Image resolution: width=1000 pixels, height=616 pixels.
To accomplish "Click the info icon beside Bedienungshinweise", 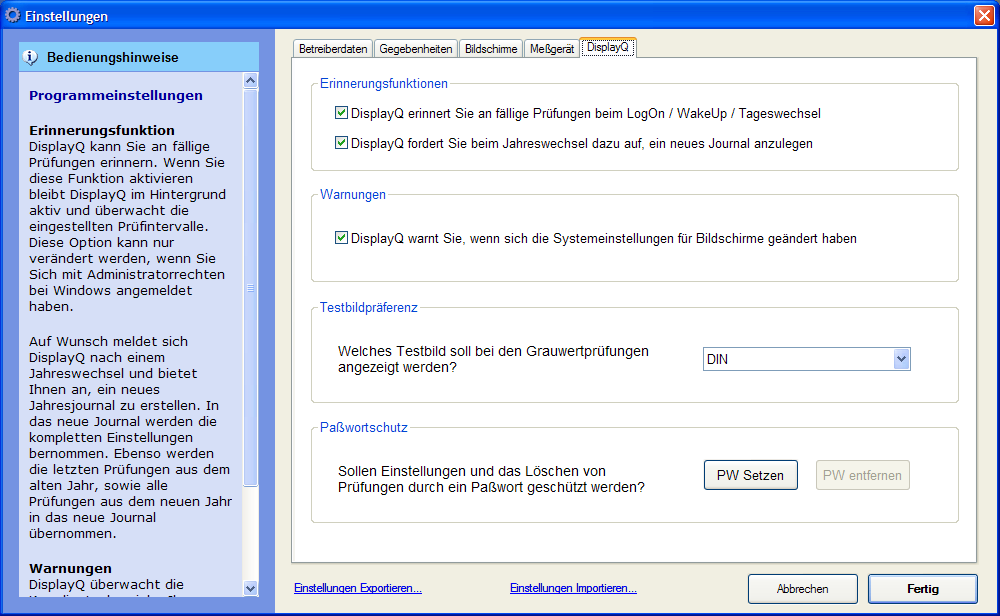I will (30, 57).
